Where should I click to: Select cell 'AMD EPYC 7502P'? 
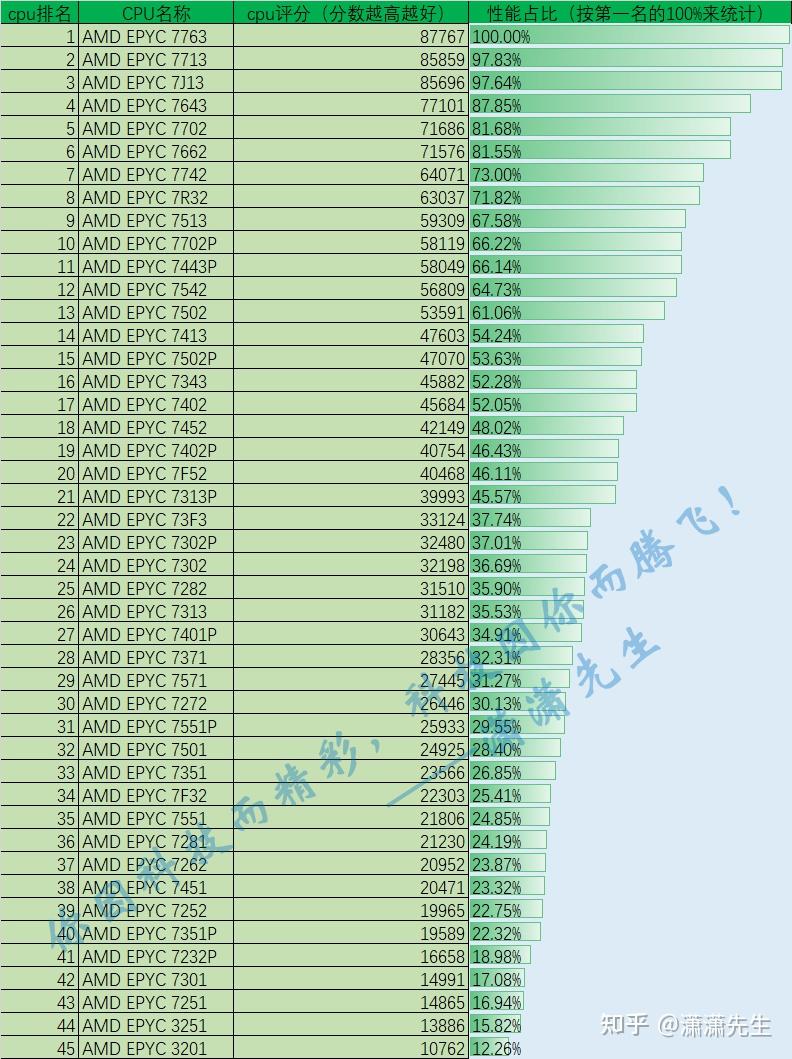pos(156,357)
